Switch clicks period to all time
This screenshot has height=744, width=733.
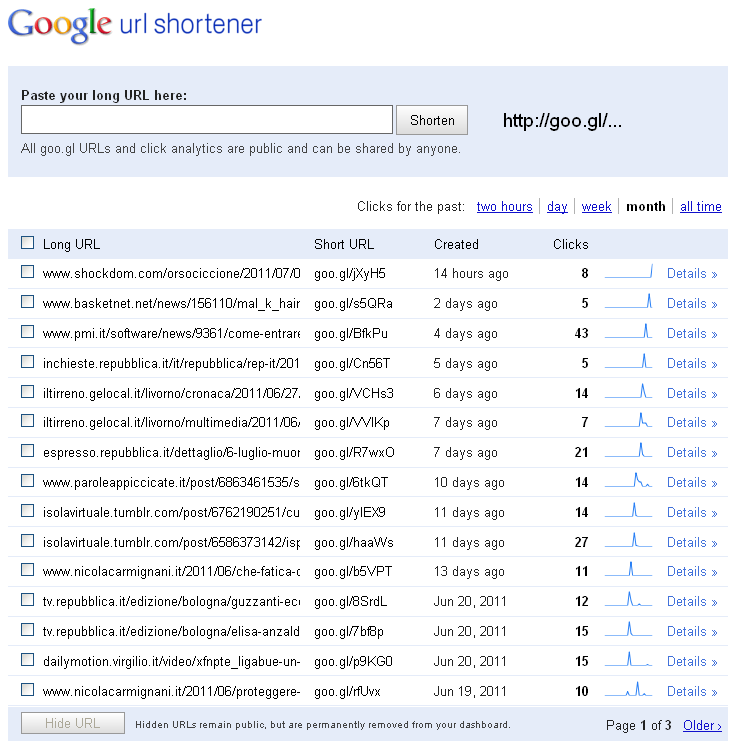pos(701,207)
